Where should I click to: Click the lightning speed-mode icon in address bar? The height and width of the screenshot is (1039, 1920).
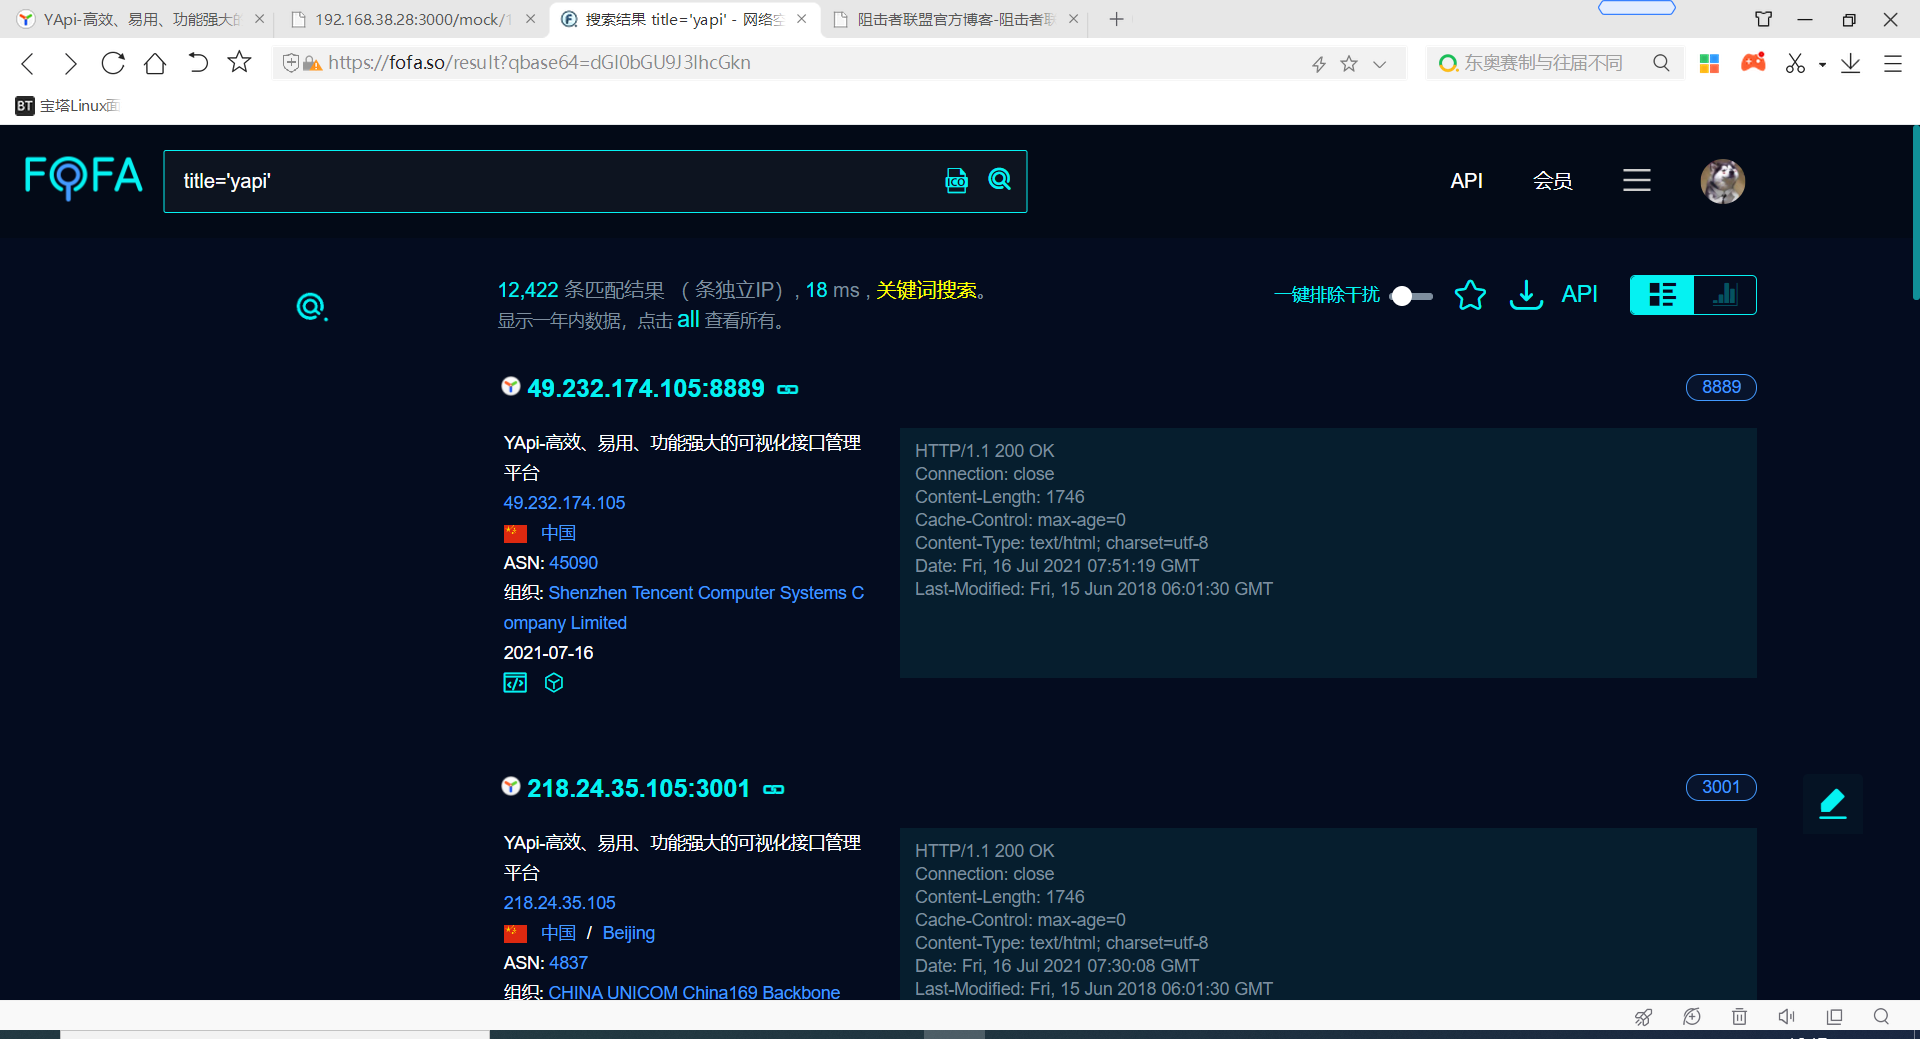pyautogui.click(x=1319, y=64)
